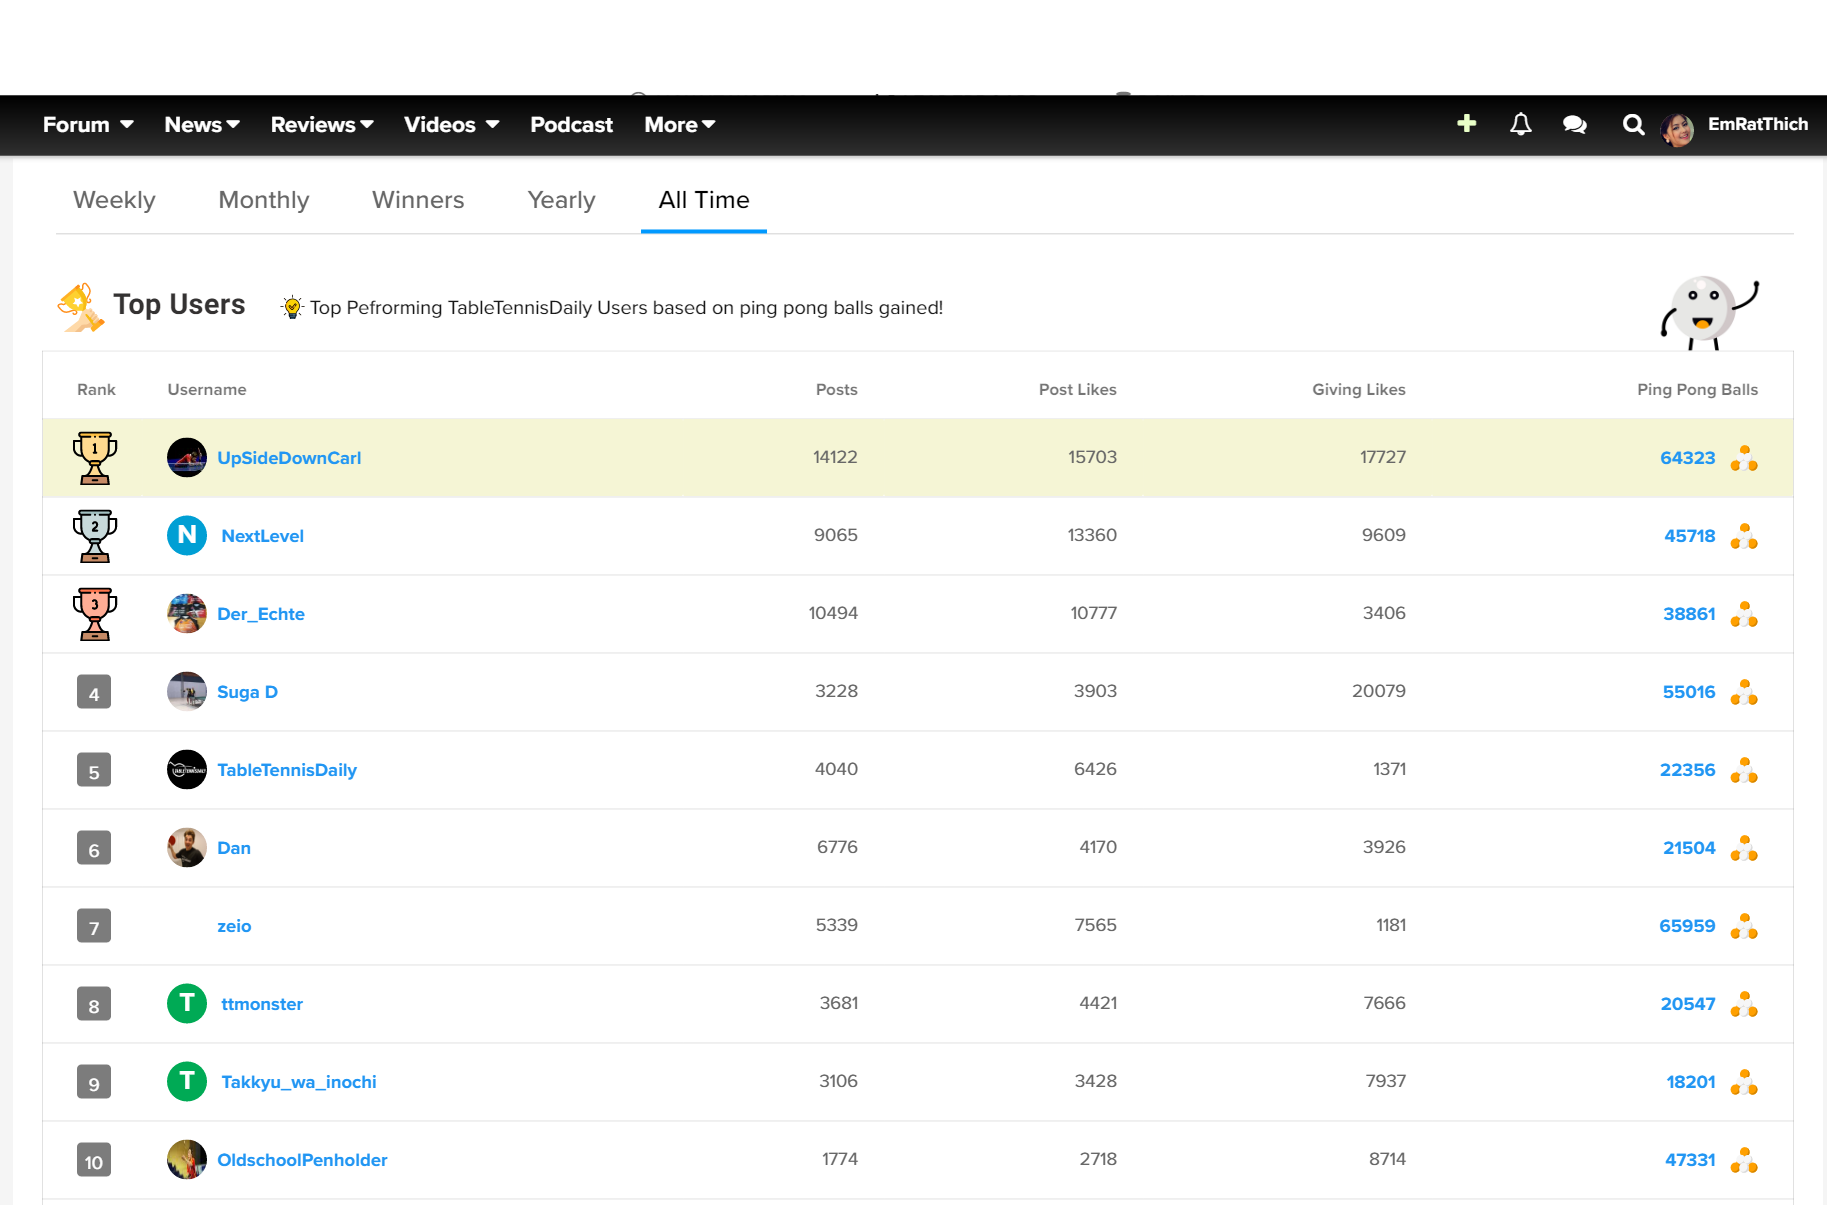The height and width of the screenshot is (1205, 1827).
Task: Expand the Videos dropdown menu
Action: pyautogui.click(x=451, y=125)
